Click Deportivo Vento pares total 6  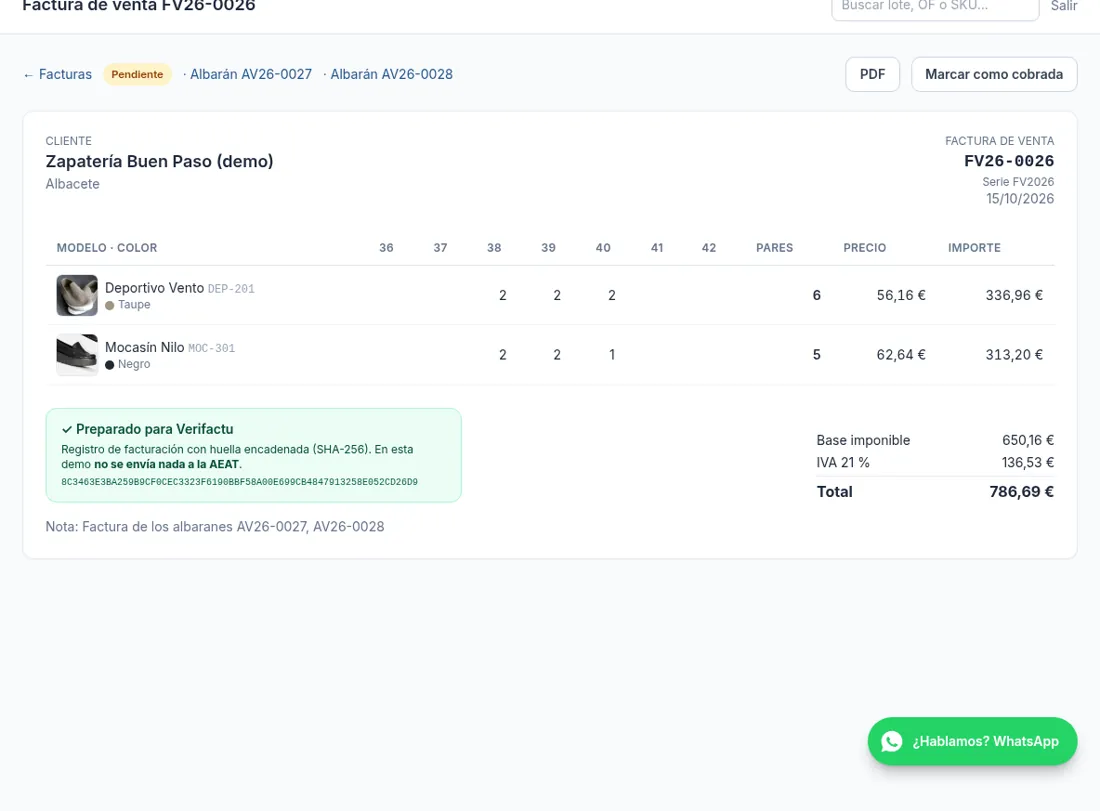(817, 295)
